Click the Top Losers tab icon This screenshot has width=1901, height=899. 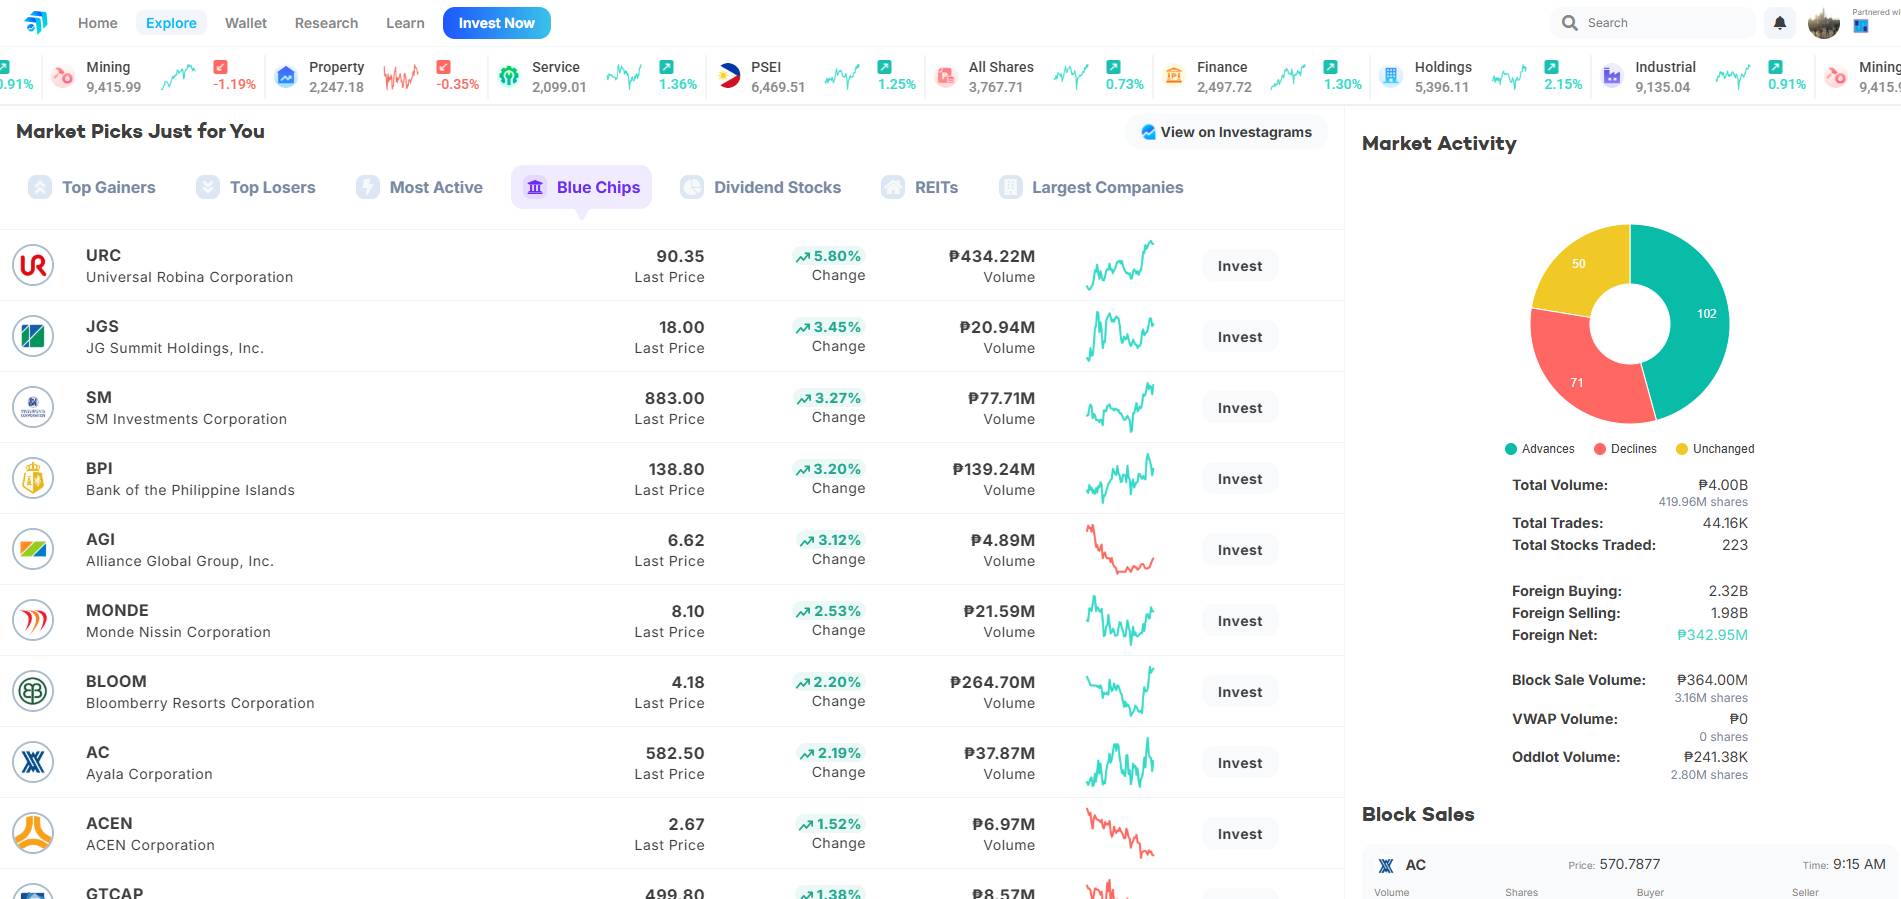click(208, 187)
